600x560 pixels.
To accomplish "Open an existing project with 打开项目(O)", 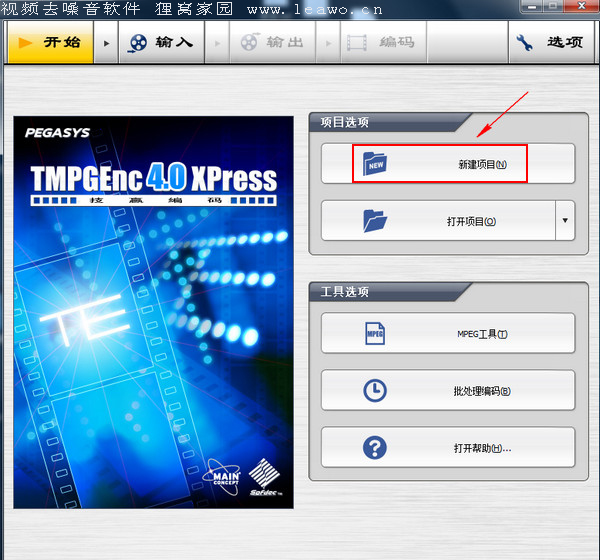I will pos(438,221).
